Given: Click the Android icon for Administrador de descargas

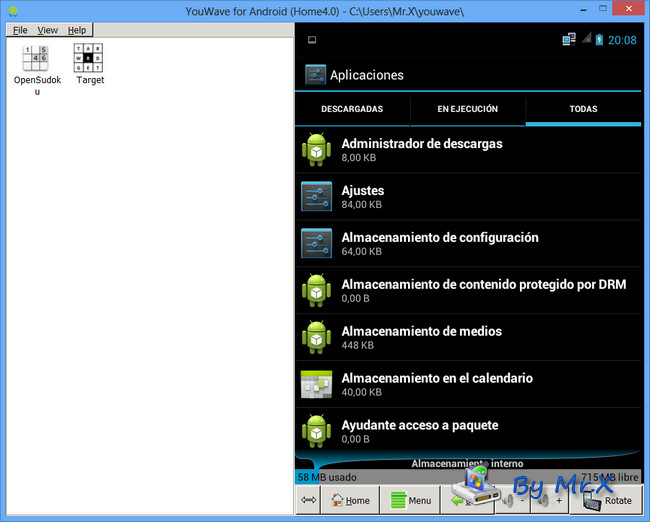Looking at the screenshot, I should 316,150.
